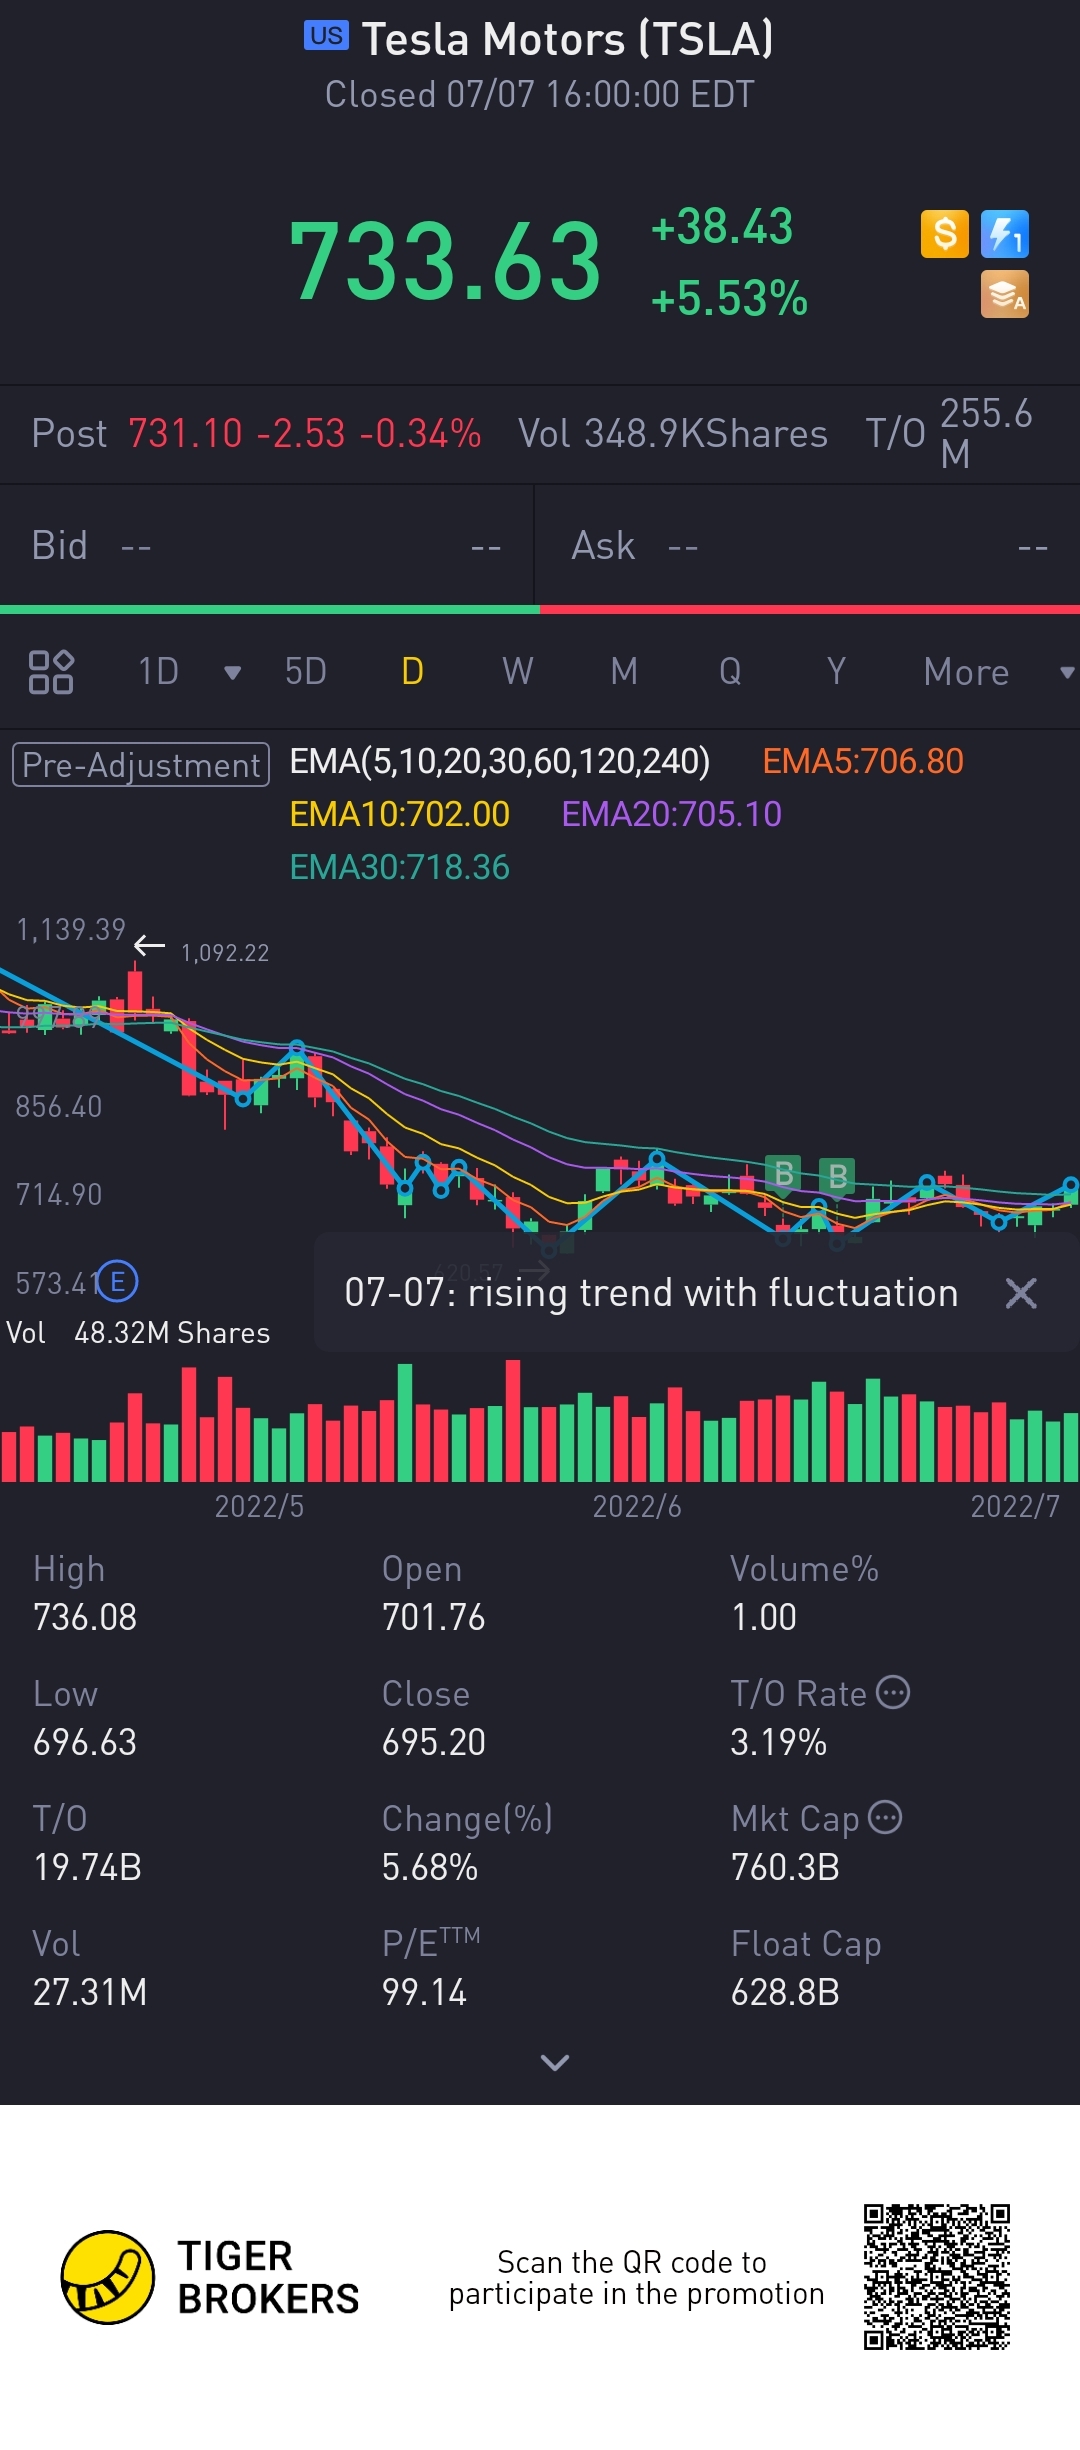Tap the Tiger Brokers logo
The height and width of the screenshot is (2450, 1080).
[210, 2277]
